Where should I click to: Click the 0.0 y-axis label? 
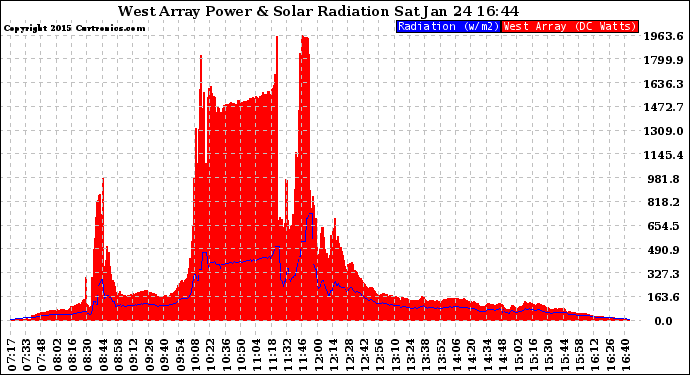(x=664, y=321)
